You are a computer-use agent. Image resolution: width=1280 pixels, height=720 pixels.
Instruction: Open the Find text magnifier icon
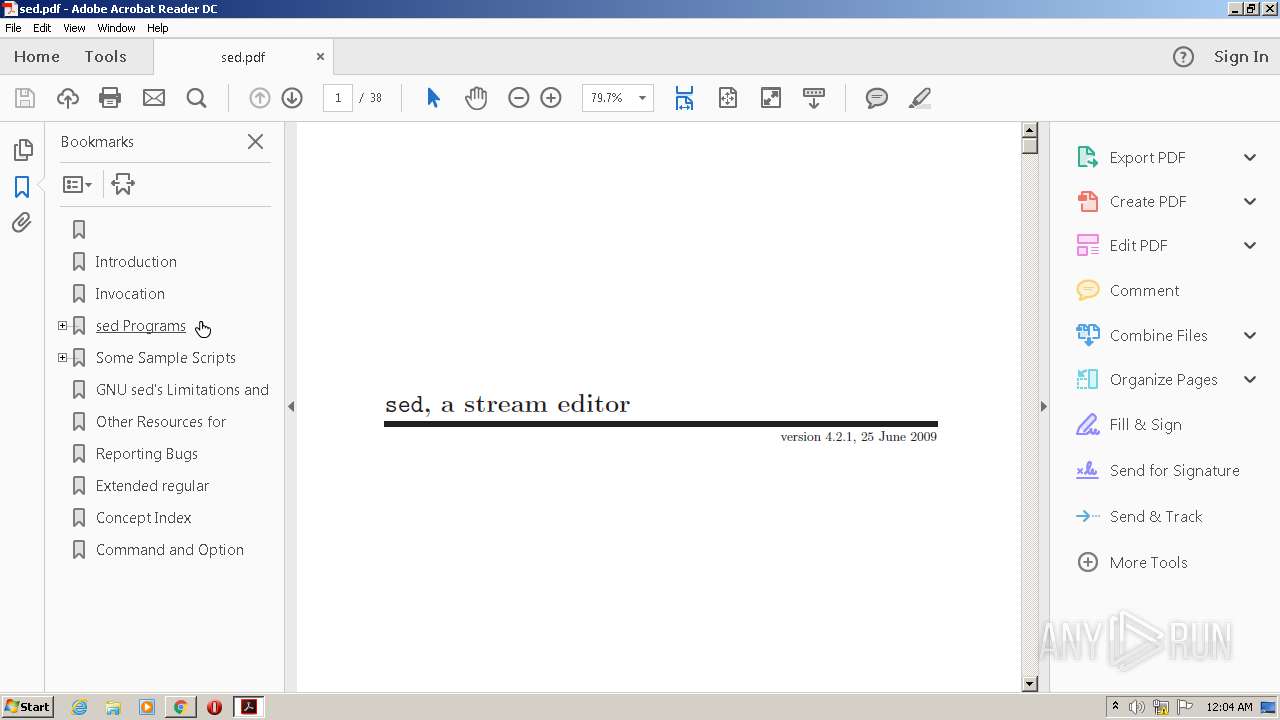196,98
